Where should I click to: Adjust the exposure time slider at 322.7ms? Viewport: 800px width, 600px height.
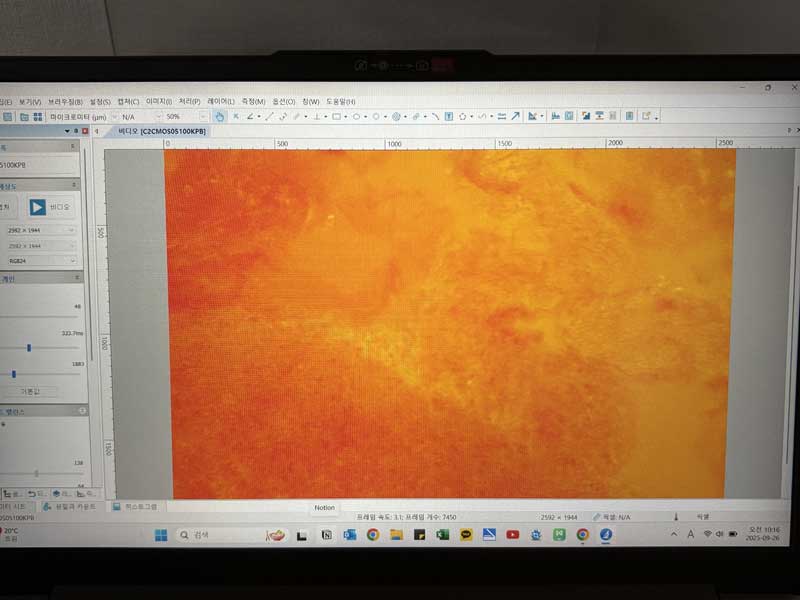(x=29, y=347)
